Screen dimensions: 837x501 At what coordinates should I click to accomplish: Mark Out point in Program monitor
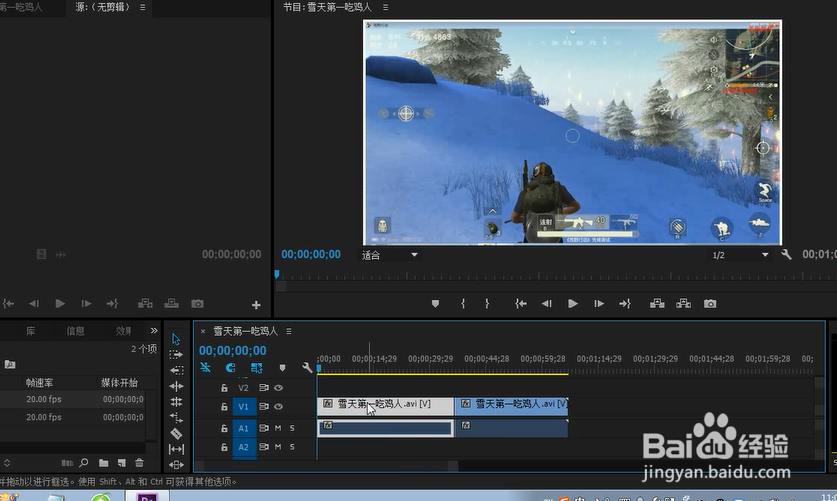pos(487,304)
